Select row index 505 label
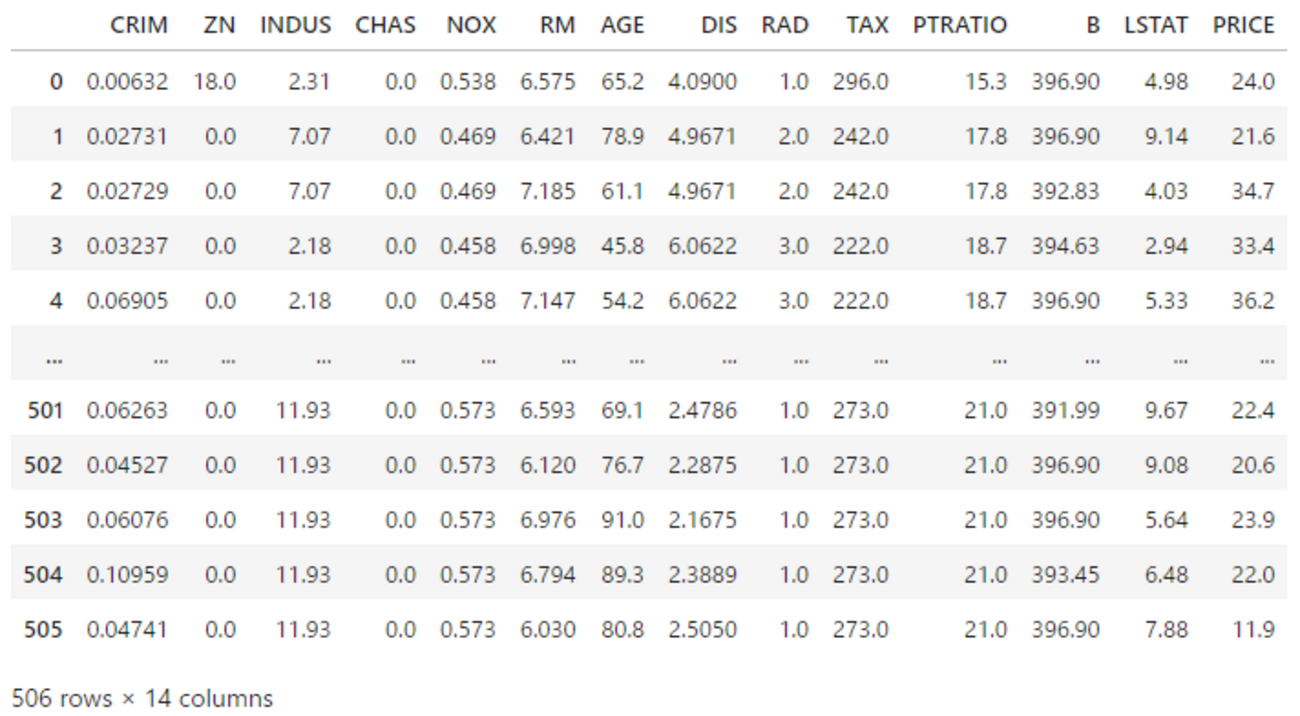The height and width of the screenshot is (716, 1300). click(43, 630)
